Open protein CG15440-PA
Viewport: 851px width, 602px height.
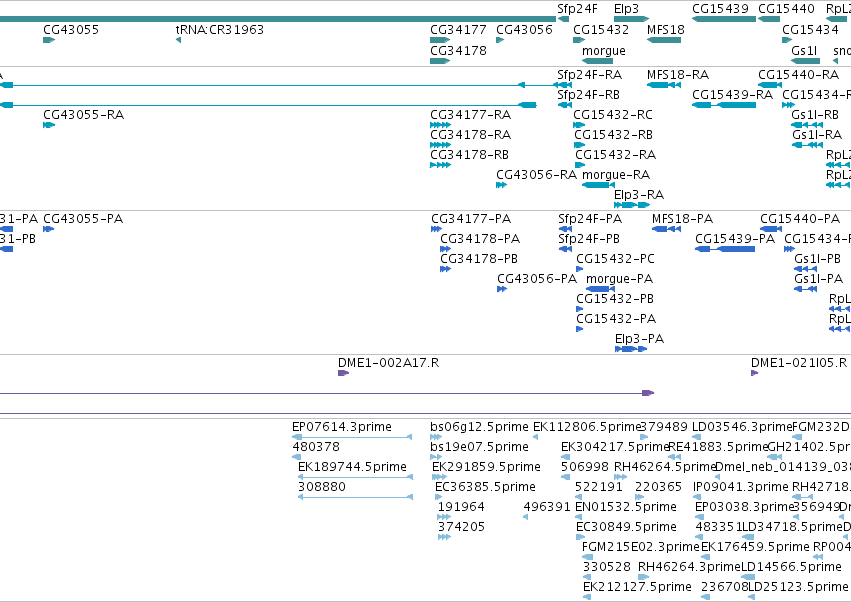click(800, 219)
